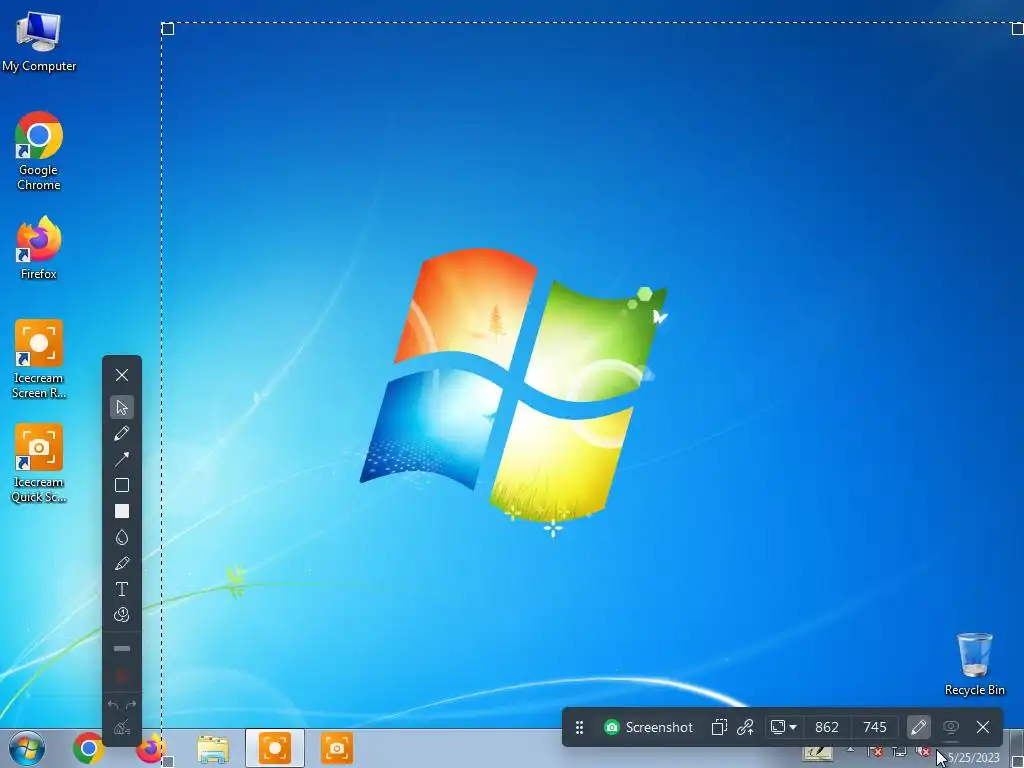Select the highlighter marker tool
The image size is (1024, 768).
(x=121, y=563)
